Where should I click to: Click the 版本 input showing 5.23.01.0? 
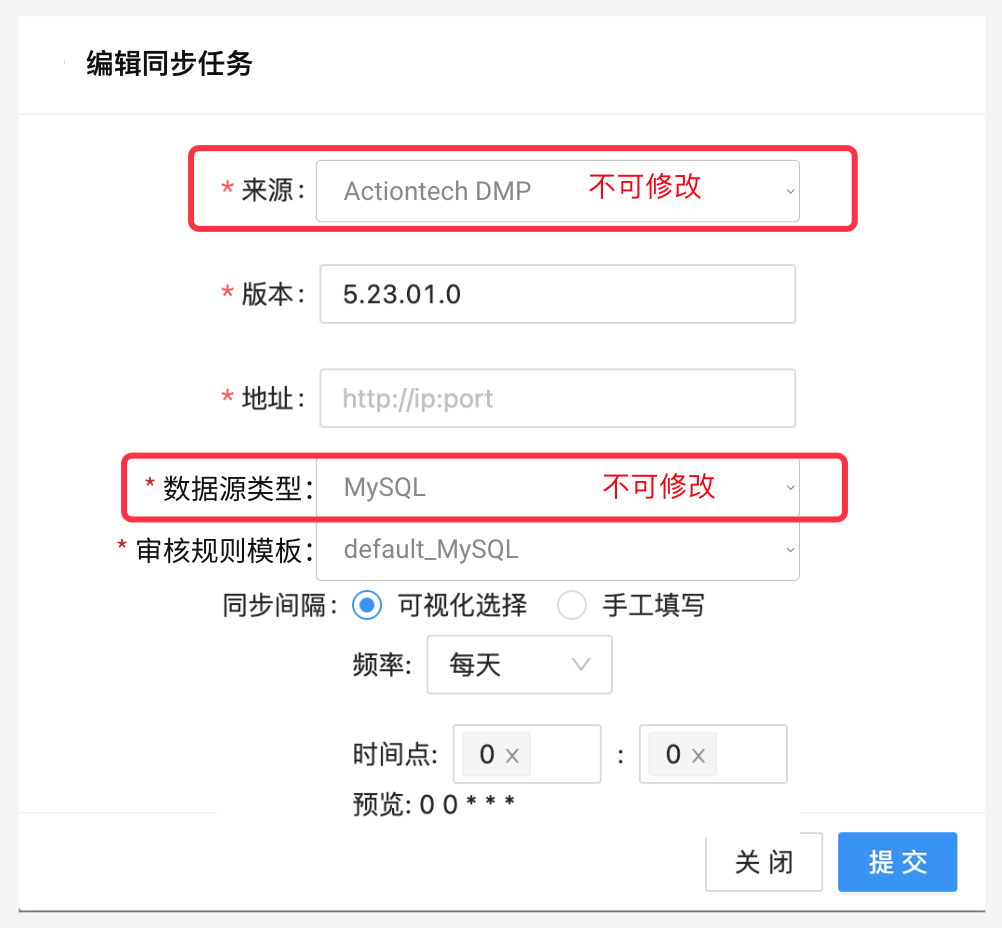click(557, 294)
